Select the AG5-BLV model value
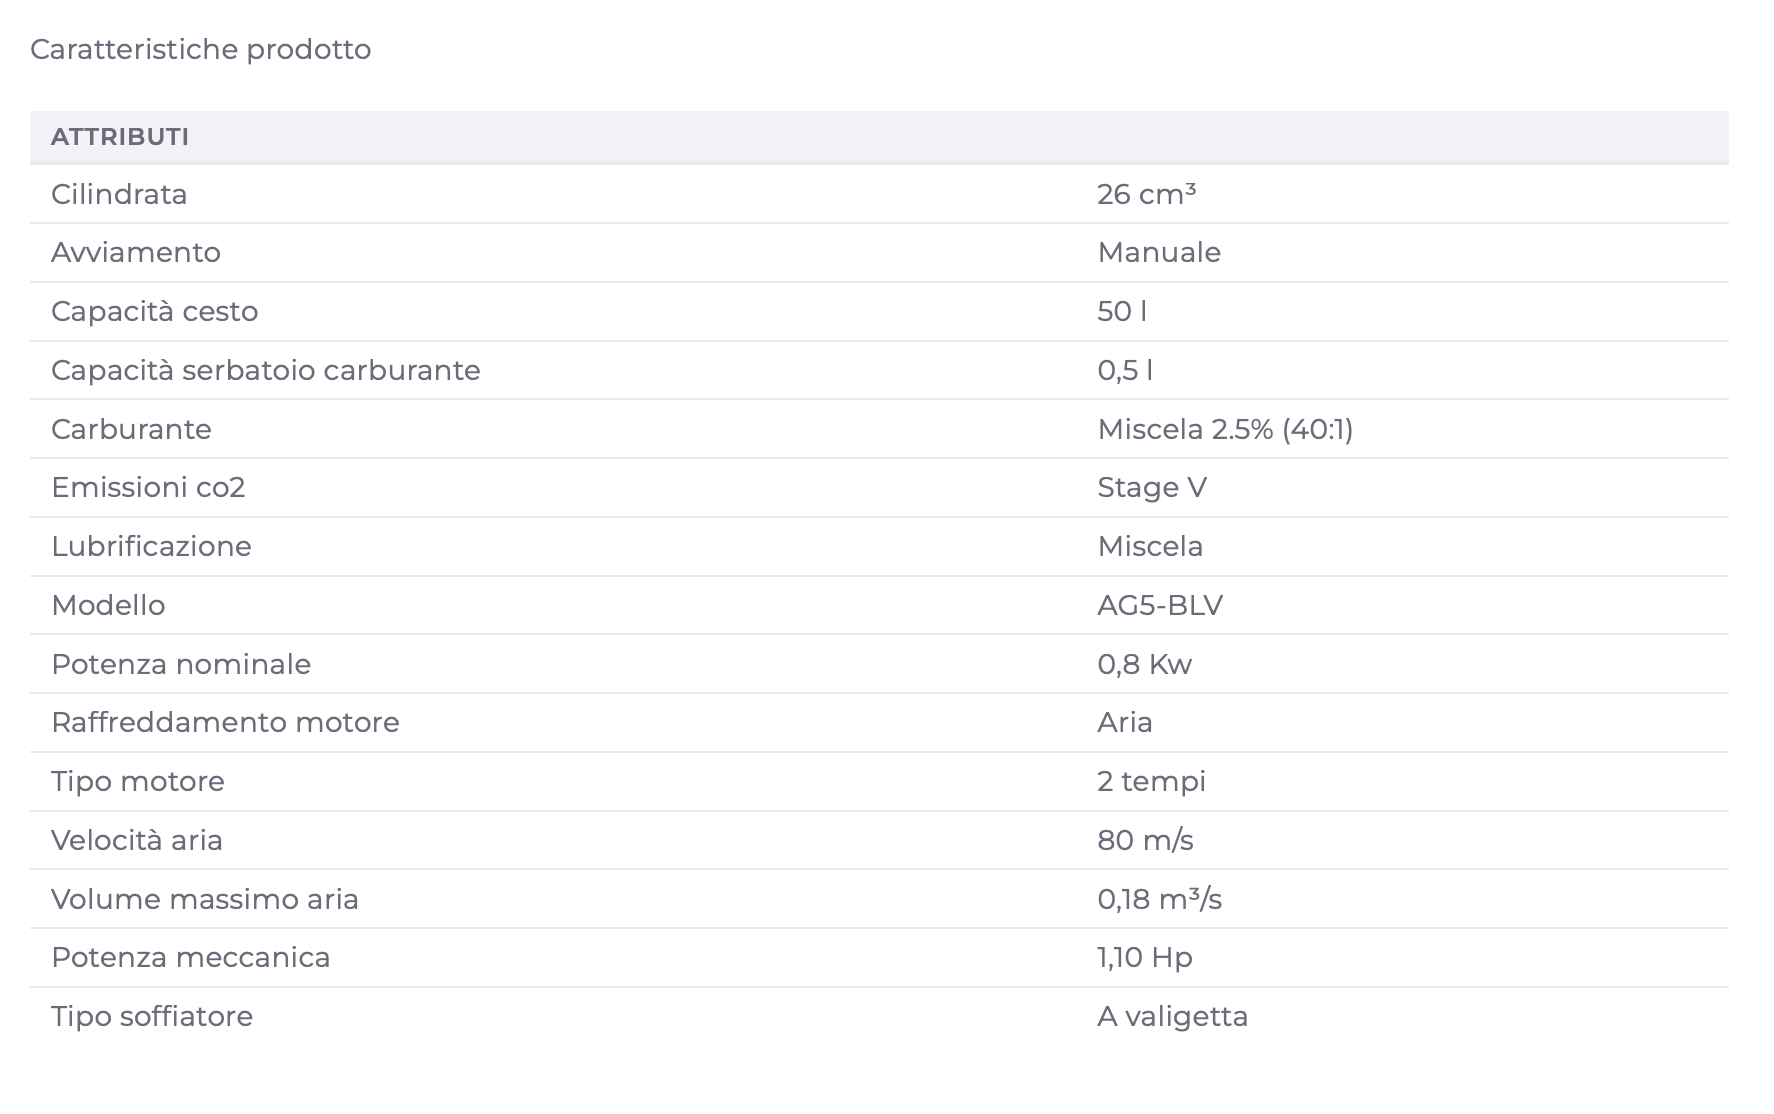The width and height of the screenshot is (1774, 1114). point(1160,605)
